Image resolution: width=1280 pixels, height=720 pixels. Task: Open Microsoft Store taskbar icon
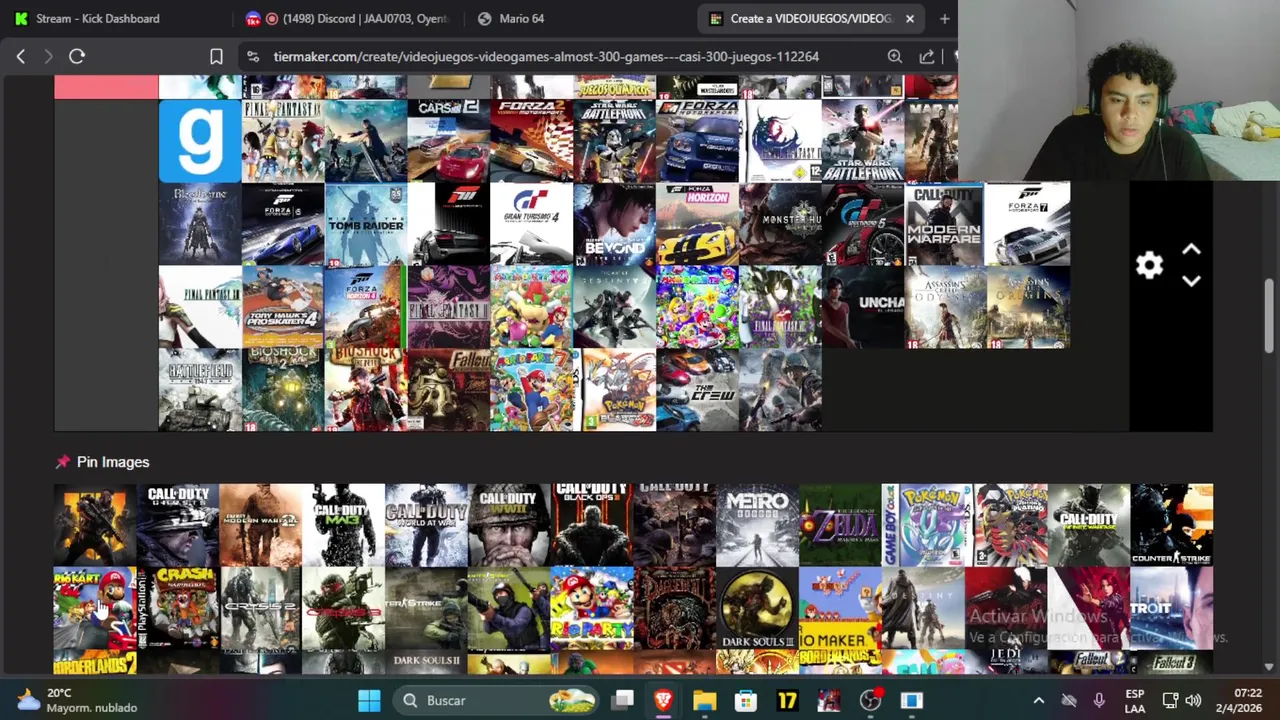[x=746, y=701]
